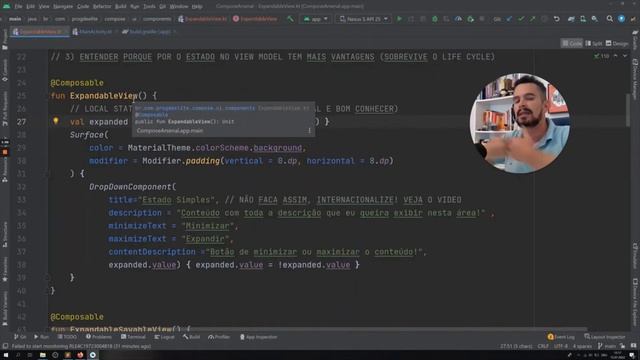This screenshot has width=640, height=360.
Task: Switch editor to Design view
Action: tap(617, 43)
